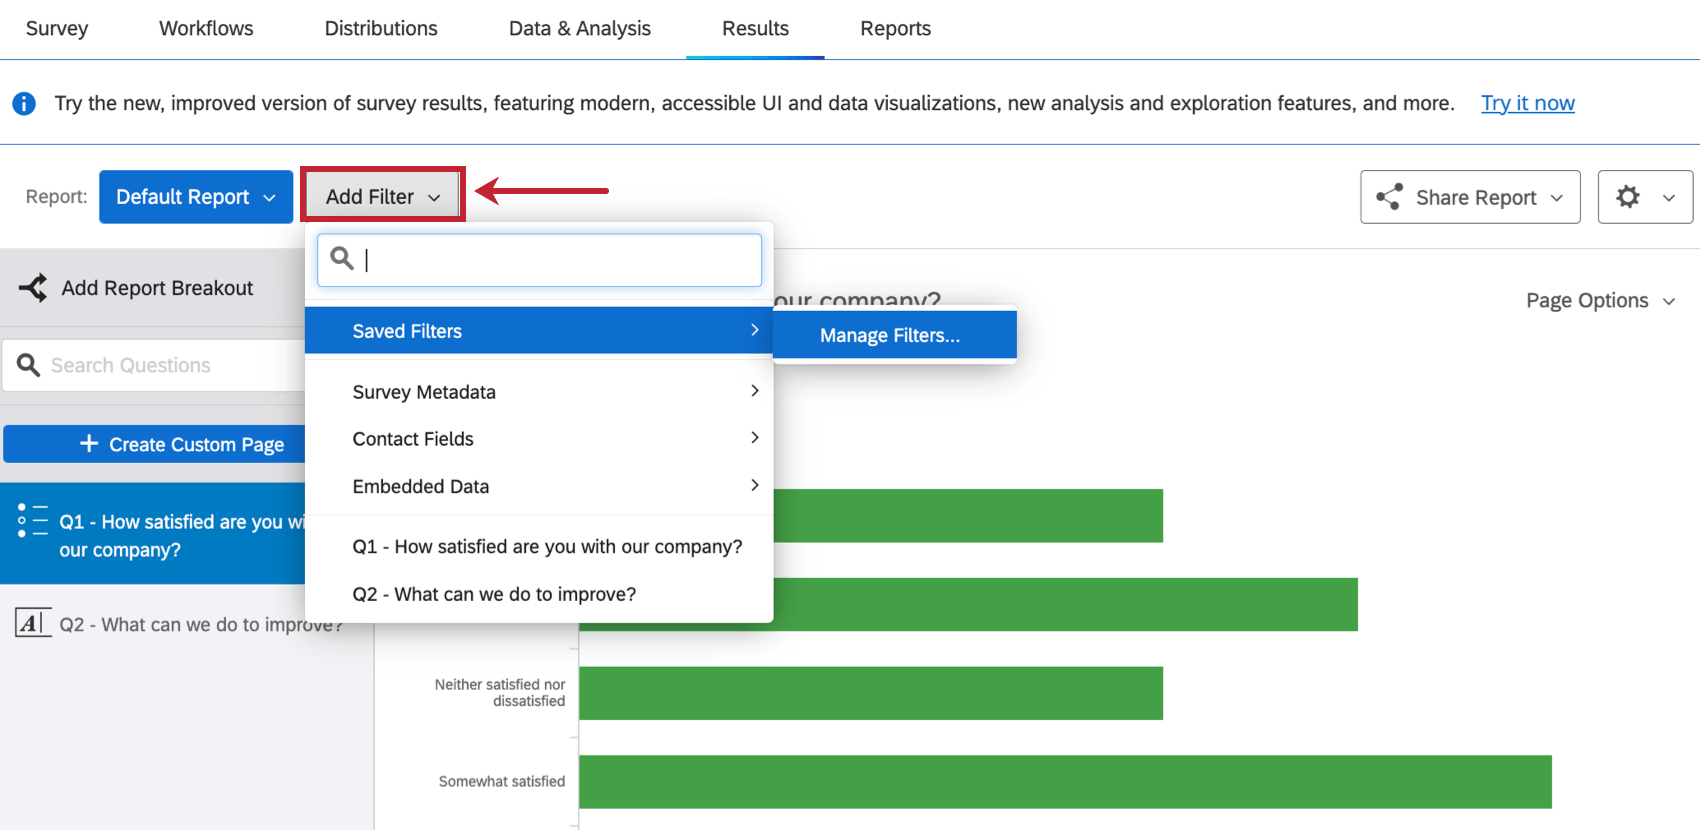The height and width of the screenshot is (830, 1700).
Task: Expand the Page Options menu
Action: [x=1600, y=301]
